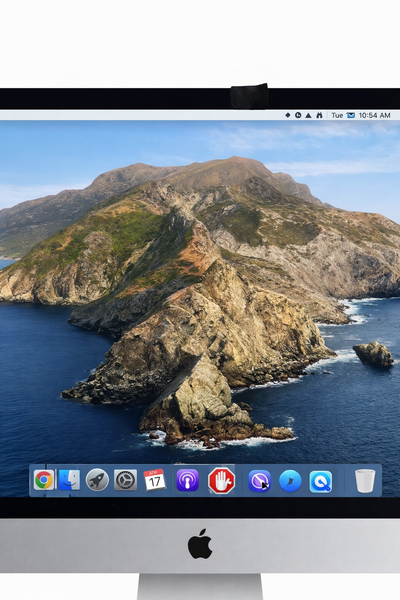The image size is (400, 600).
Task: Open the circular clock menu bar icon
Action: 298,115
